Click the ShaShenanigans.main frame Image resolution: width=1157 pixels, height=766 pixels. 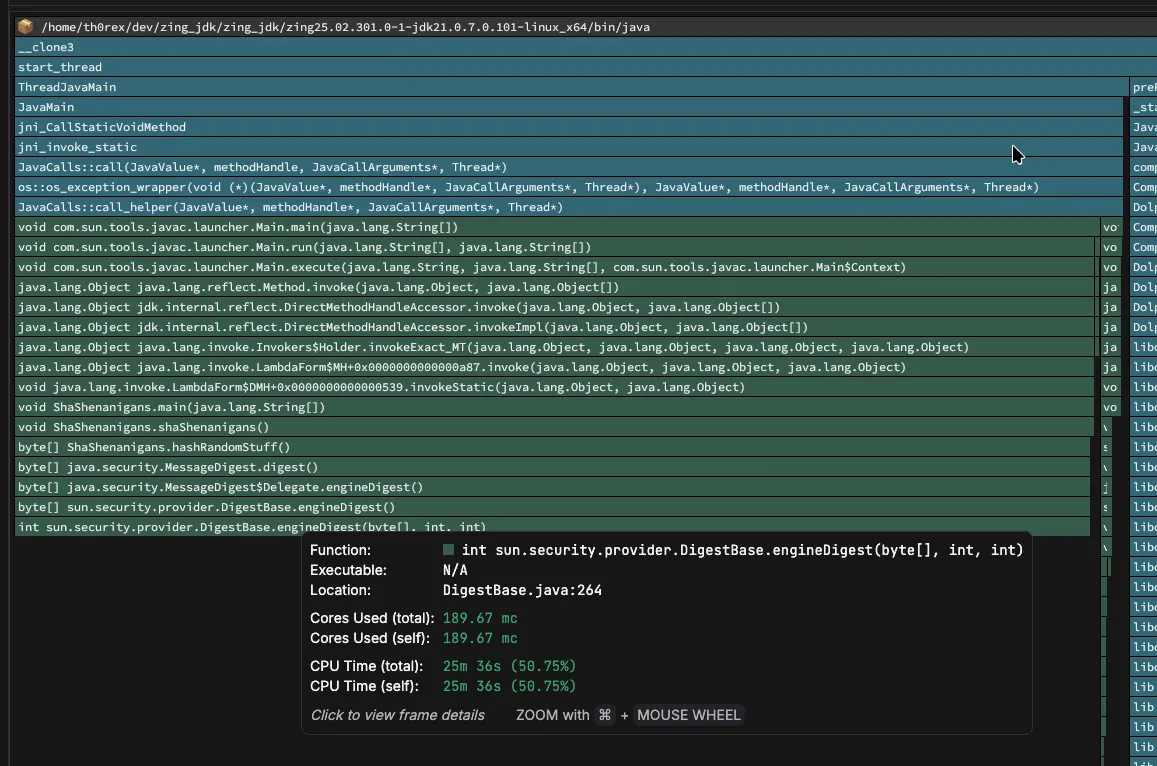pos(169,407)
